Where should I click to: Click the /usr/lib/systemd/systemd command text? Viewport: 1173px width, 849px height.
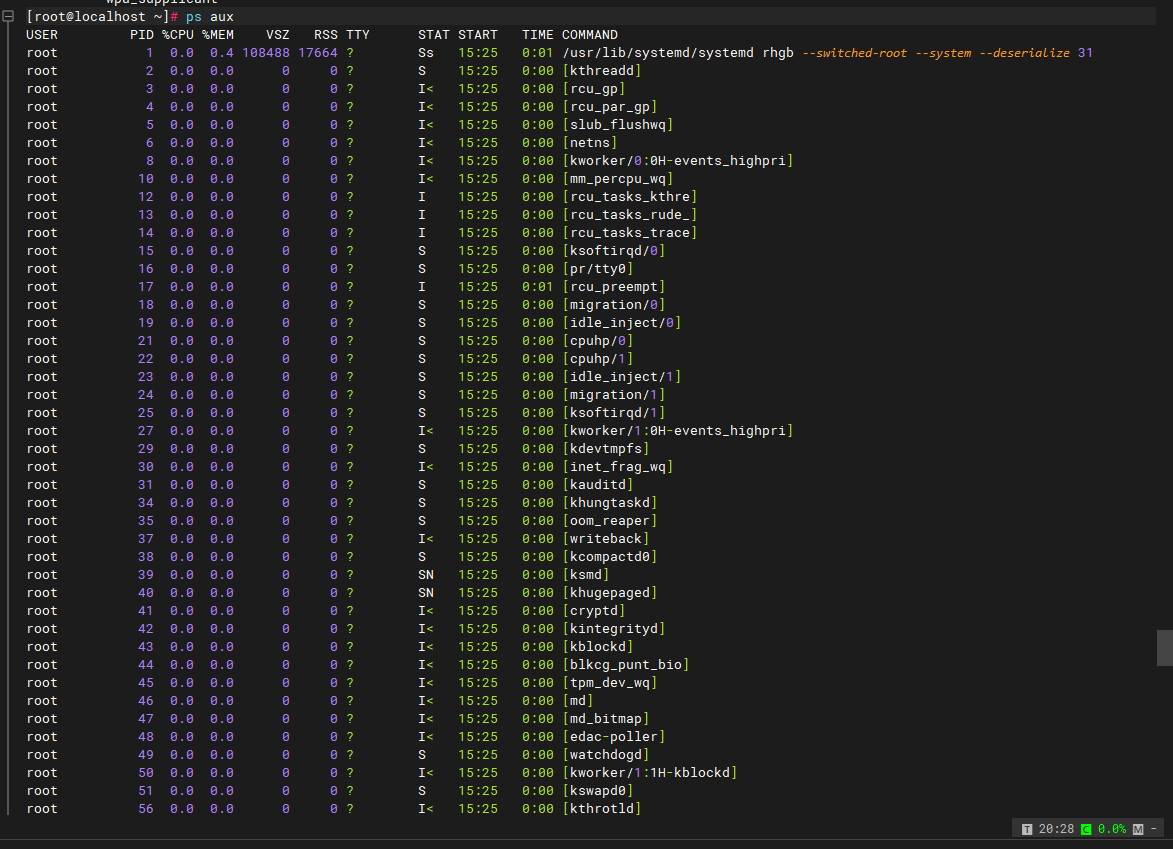[658, 53]
